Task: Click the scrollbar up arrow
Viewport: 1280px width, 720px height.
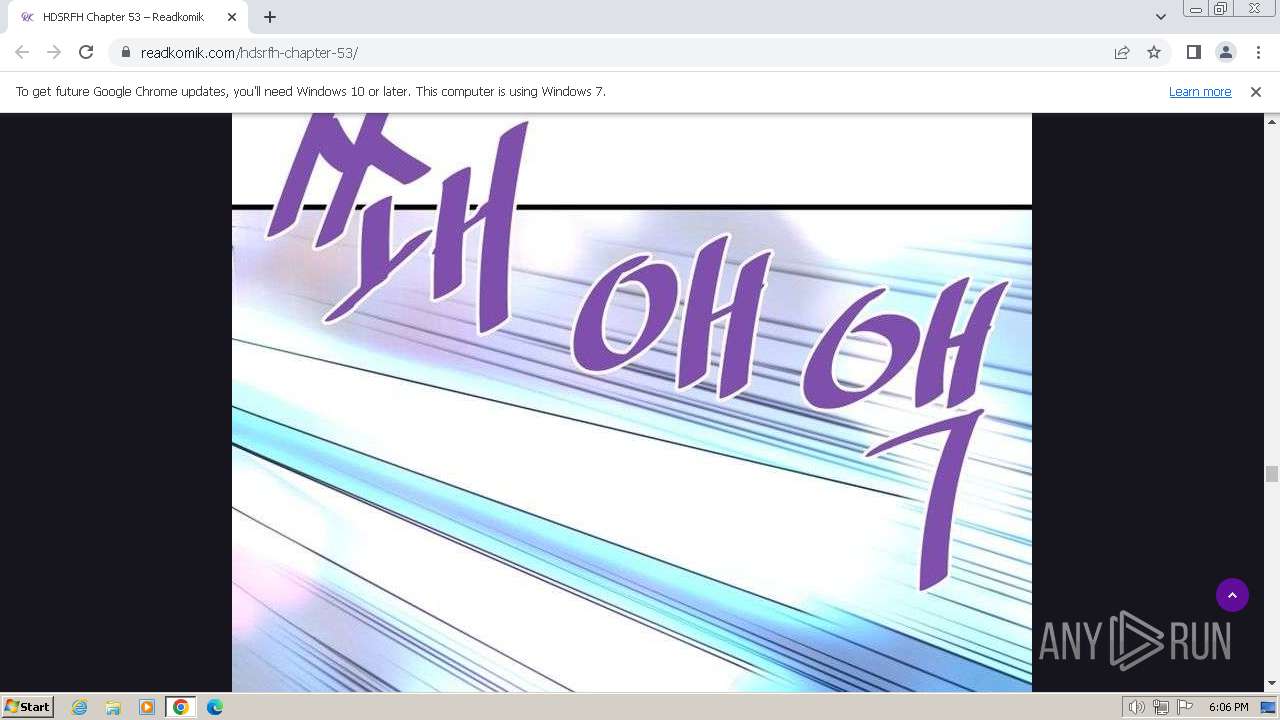Action: click(1272, 120)
